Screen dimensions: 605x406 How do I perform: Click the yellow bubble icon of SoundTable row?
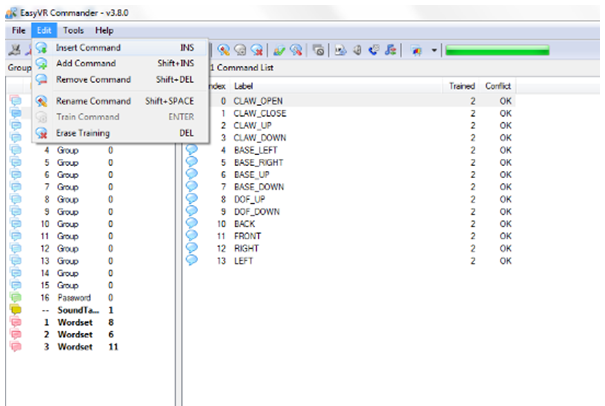click(x=16, y=310)
